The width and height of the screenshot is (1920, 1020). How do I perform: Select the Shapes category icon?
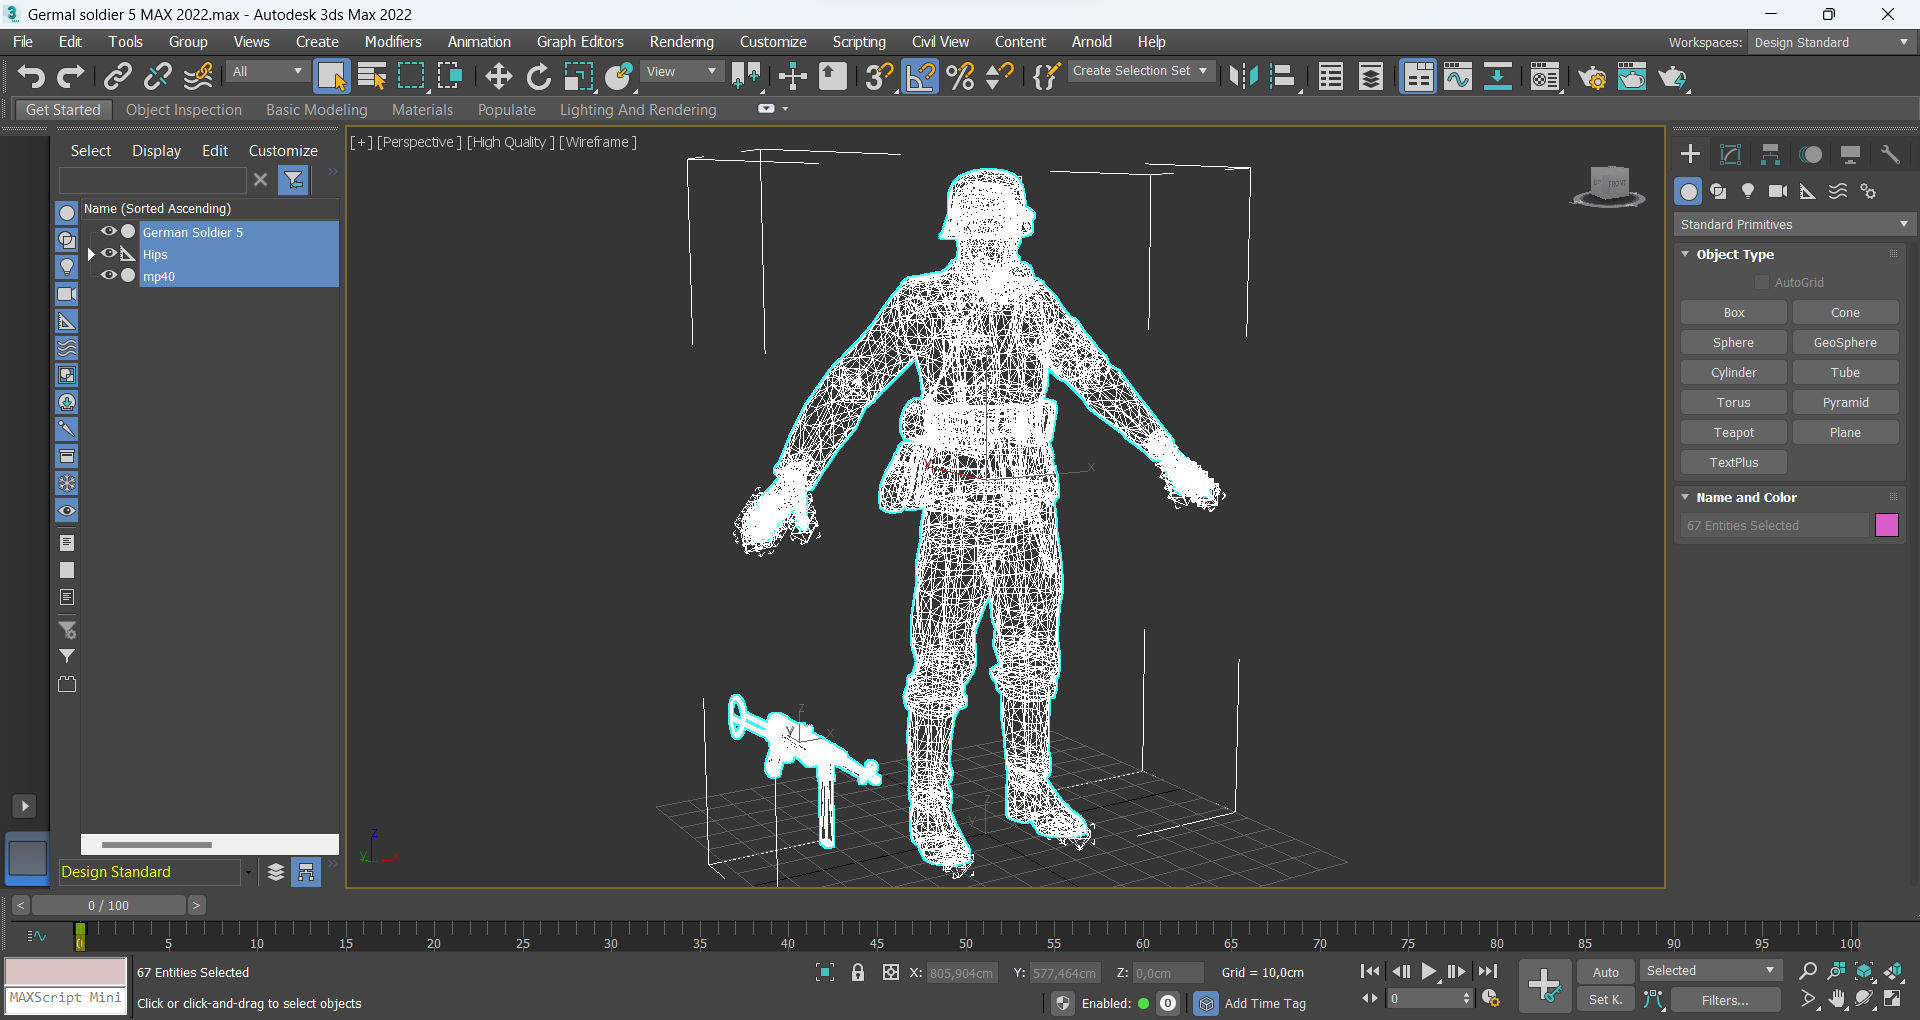tap(1718, 191)
